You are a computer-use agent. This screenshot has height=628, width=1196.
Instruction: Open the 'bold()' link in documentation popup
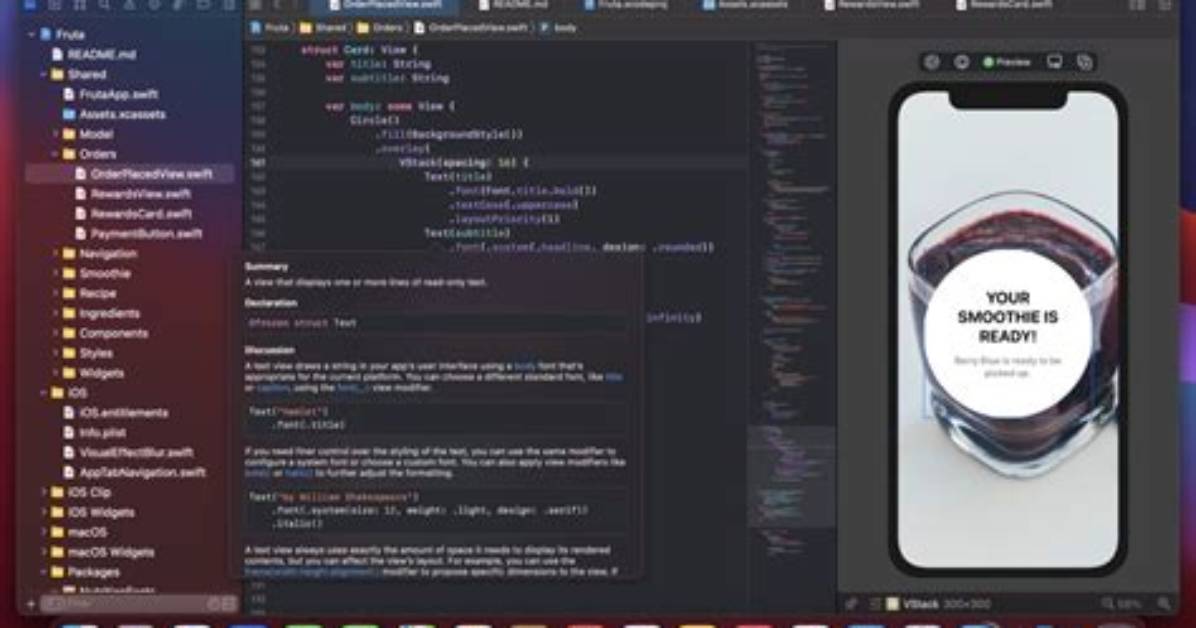tap(258, 473)
